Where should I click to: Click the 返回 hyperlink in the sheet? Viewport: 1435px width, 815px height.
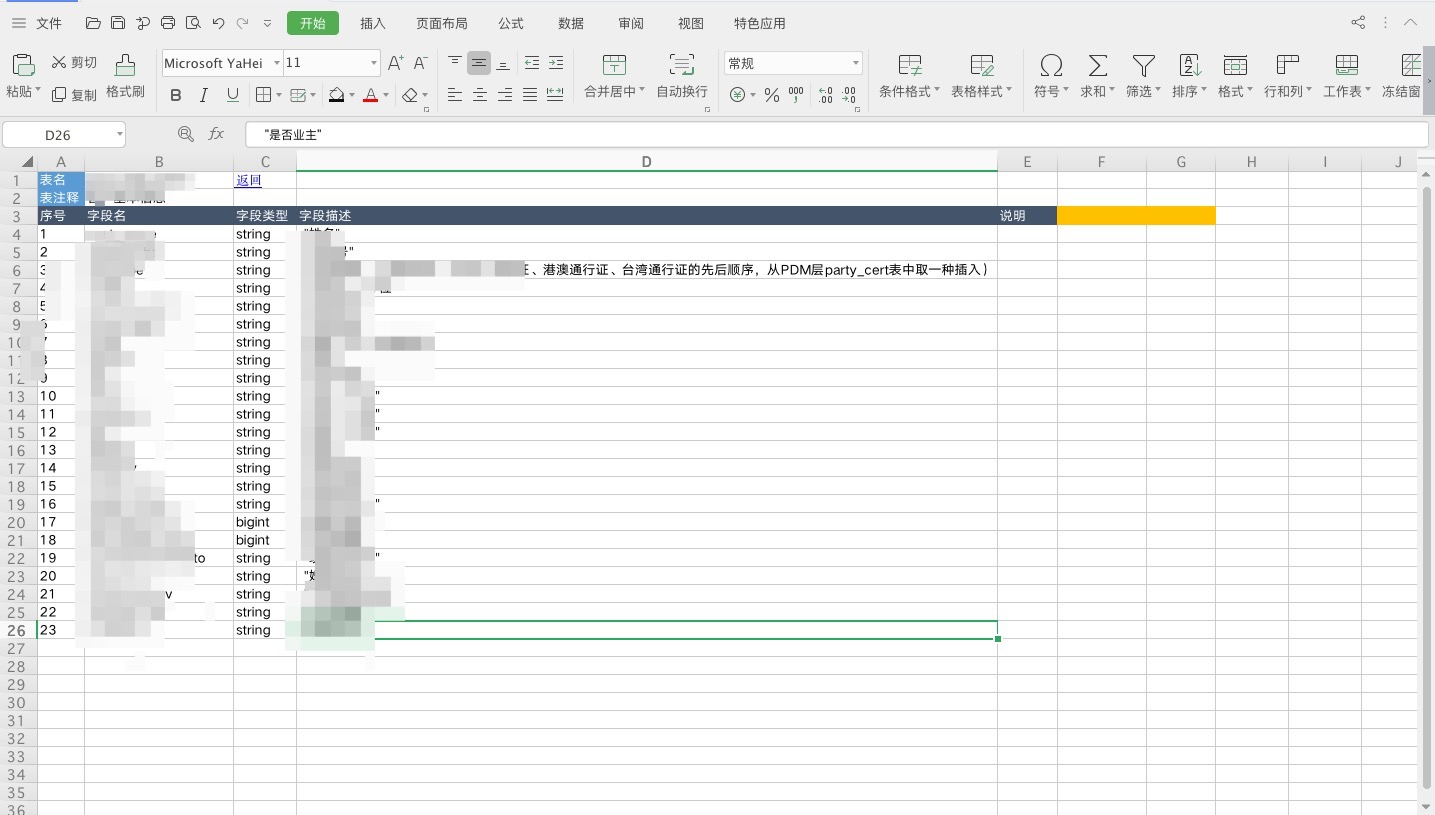pos(247,180)
